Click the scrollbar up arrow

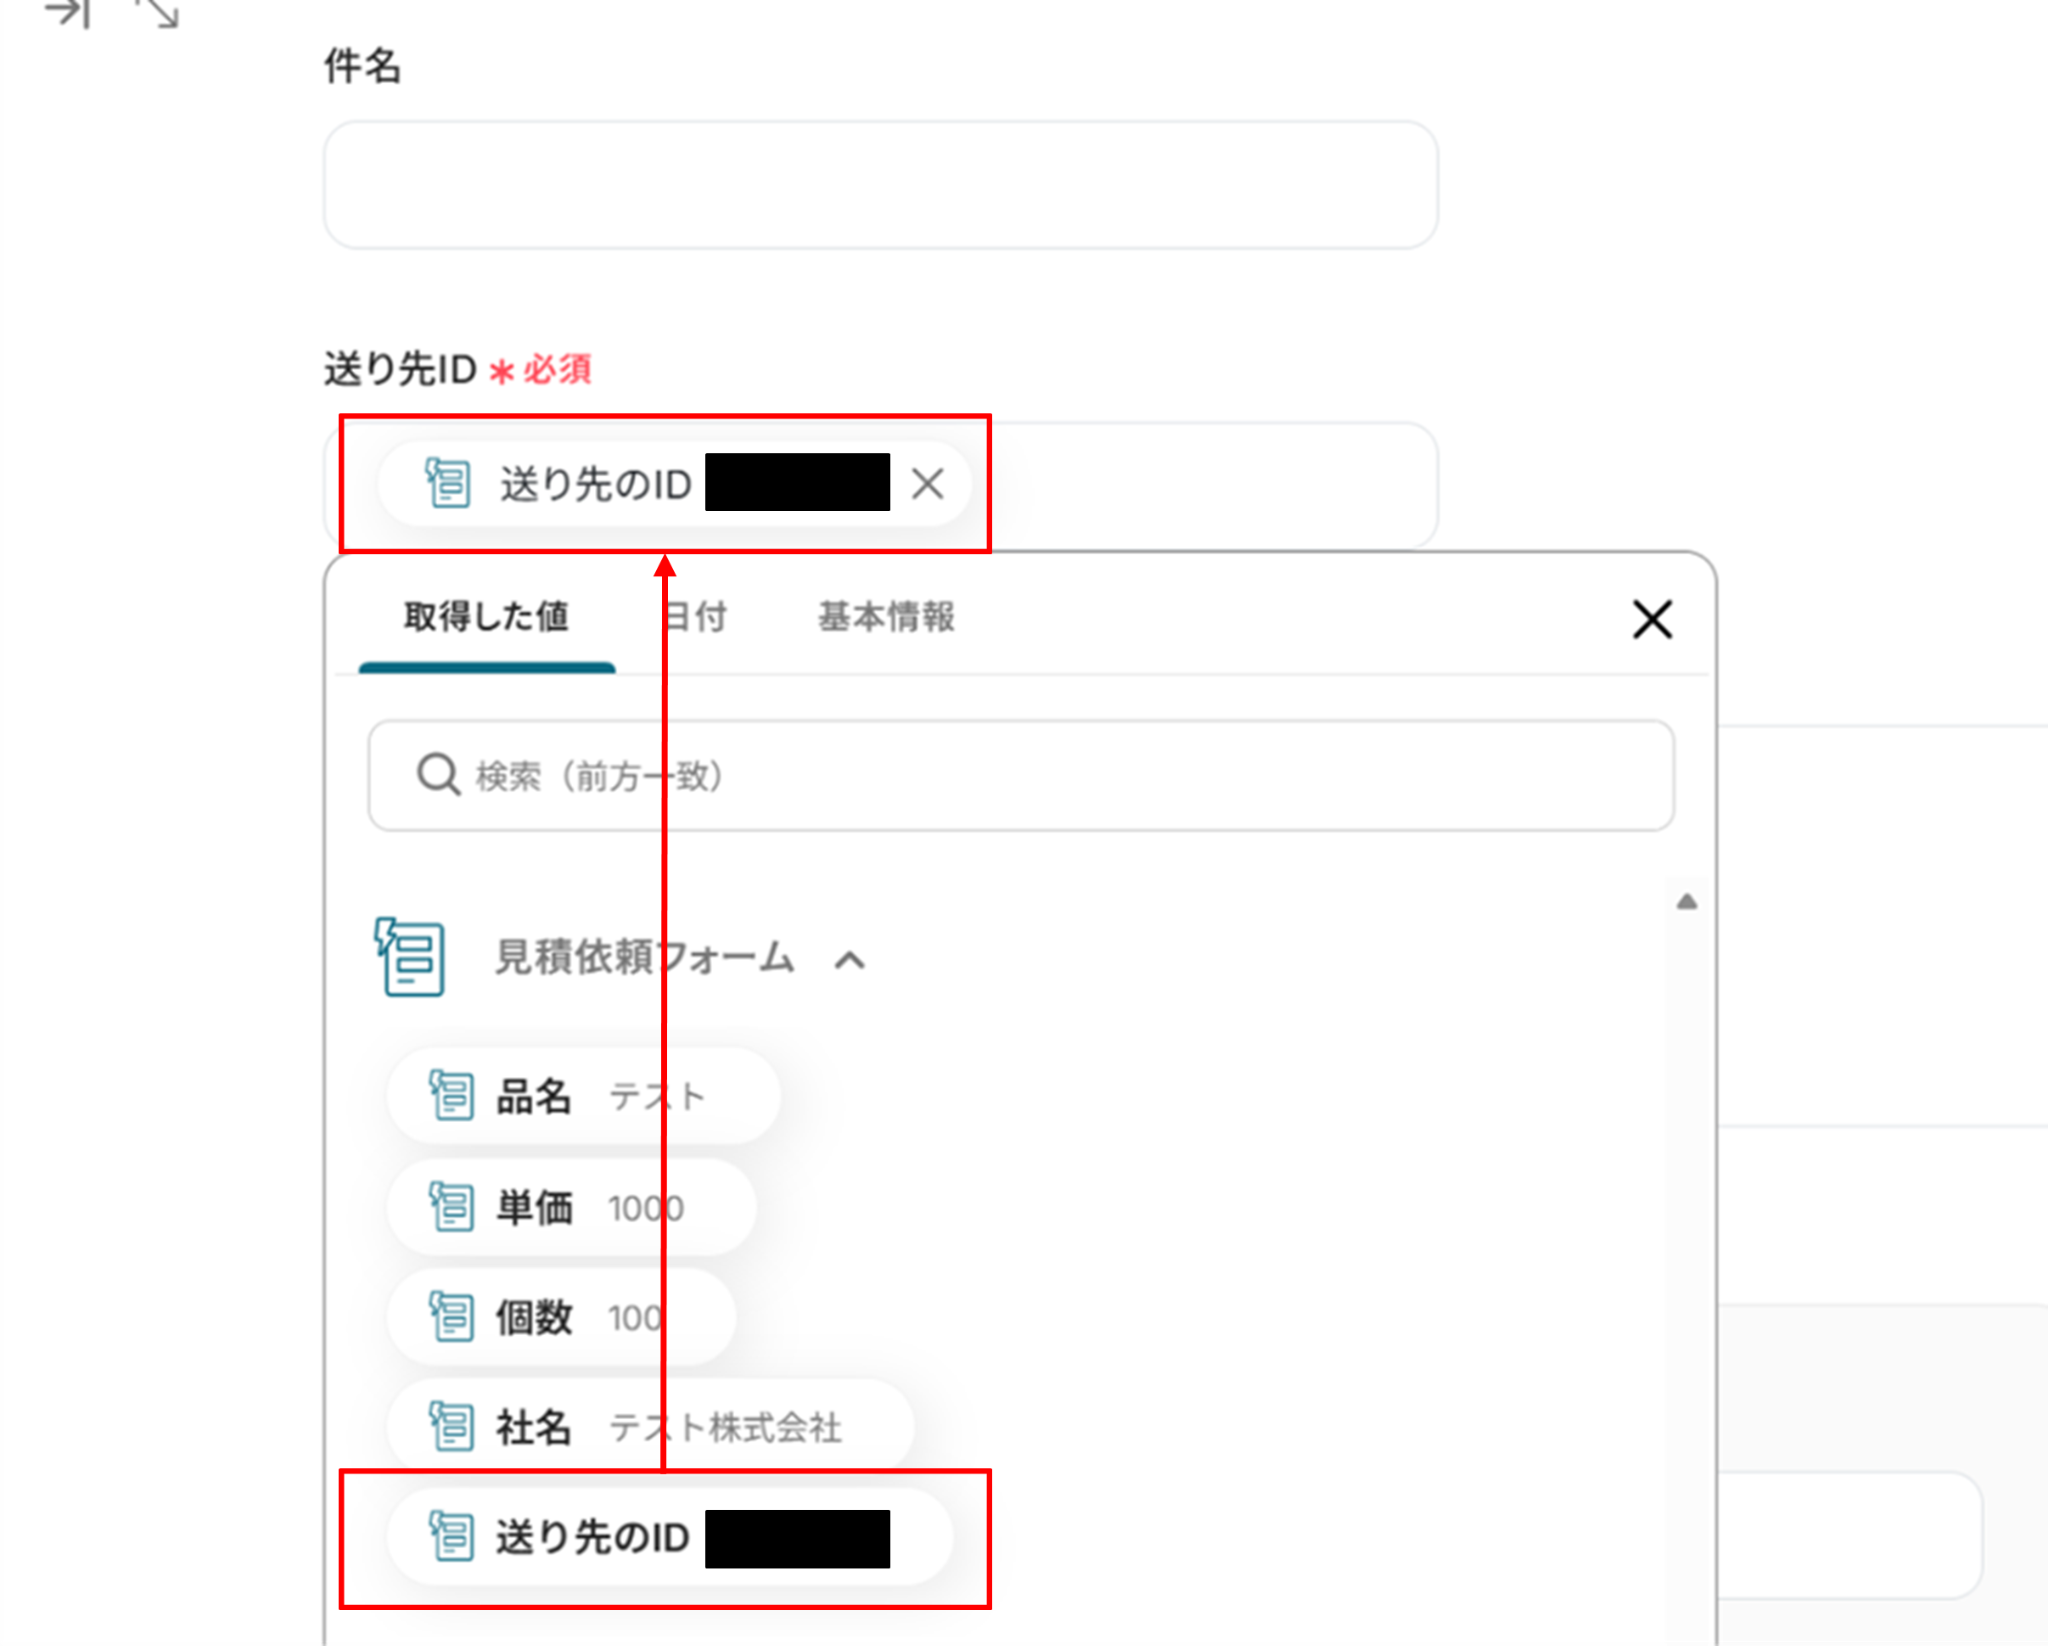tap(1686, 901)
